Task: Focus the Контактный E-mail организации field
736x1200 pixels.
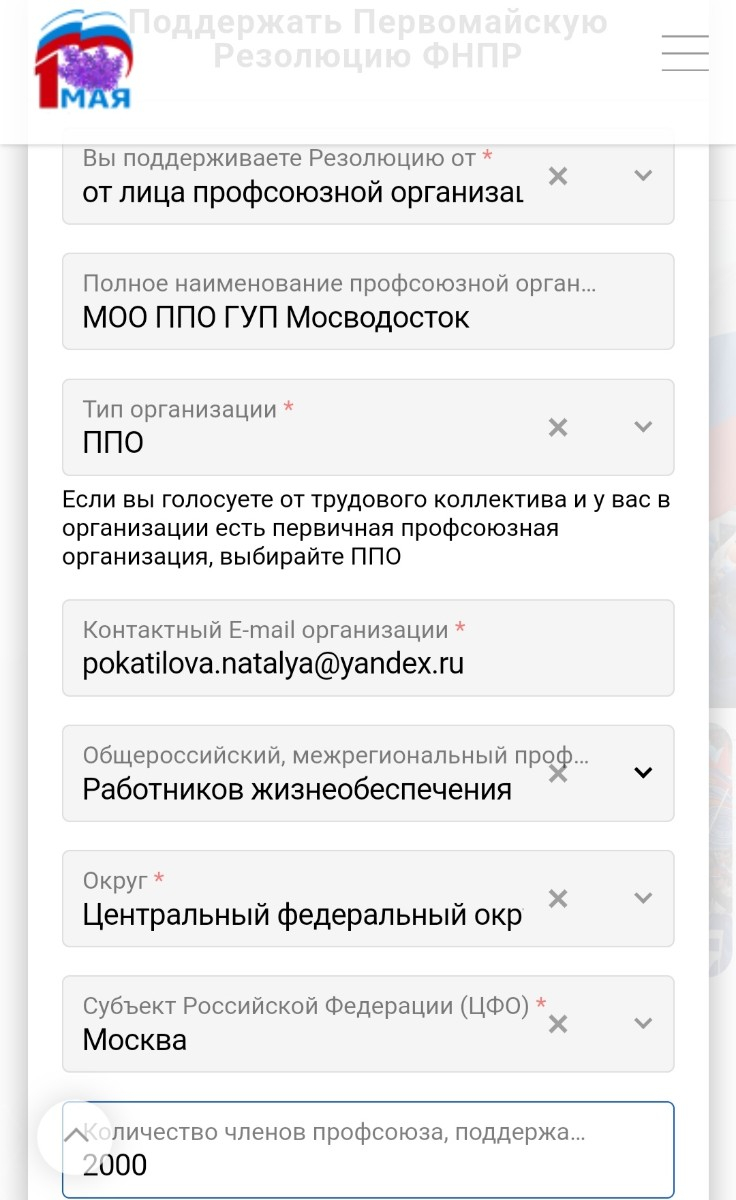Action: [368, 648]
